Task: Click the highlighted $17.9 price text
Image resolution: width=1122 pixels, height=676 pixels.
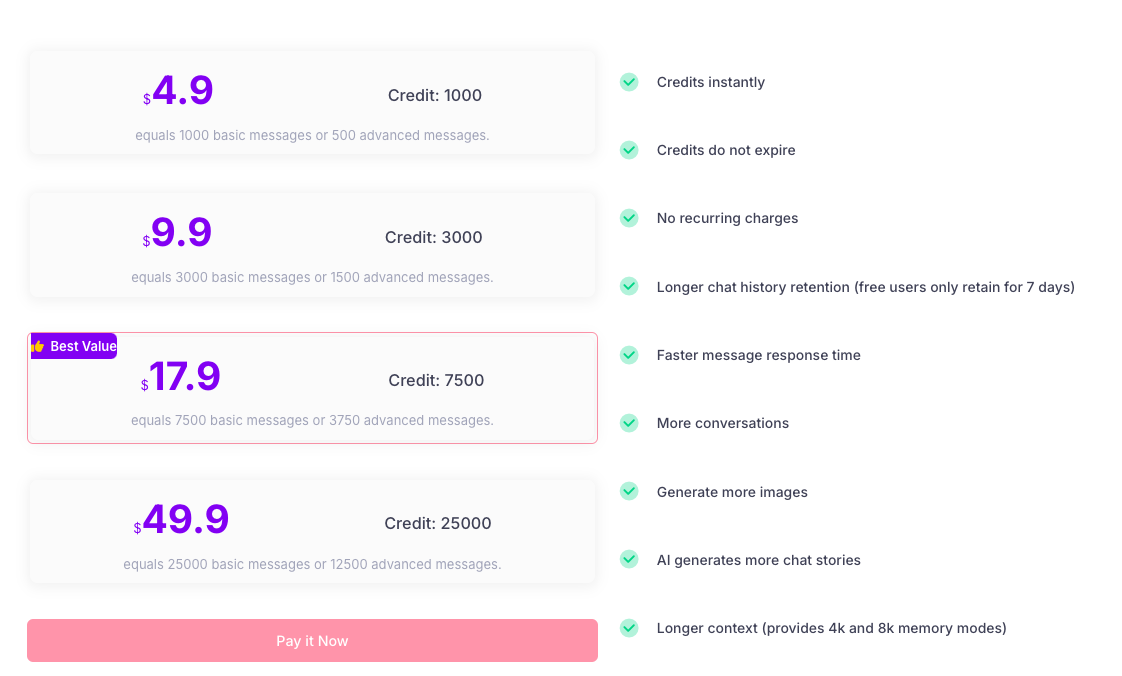Action: pos(180,378)
